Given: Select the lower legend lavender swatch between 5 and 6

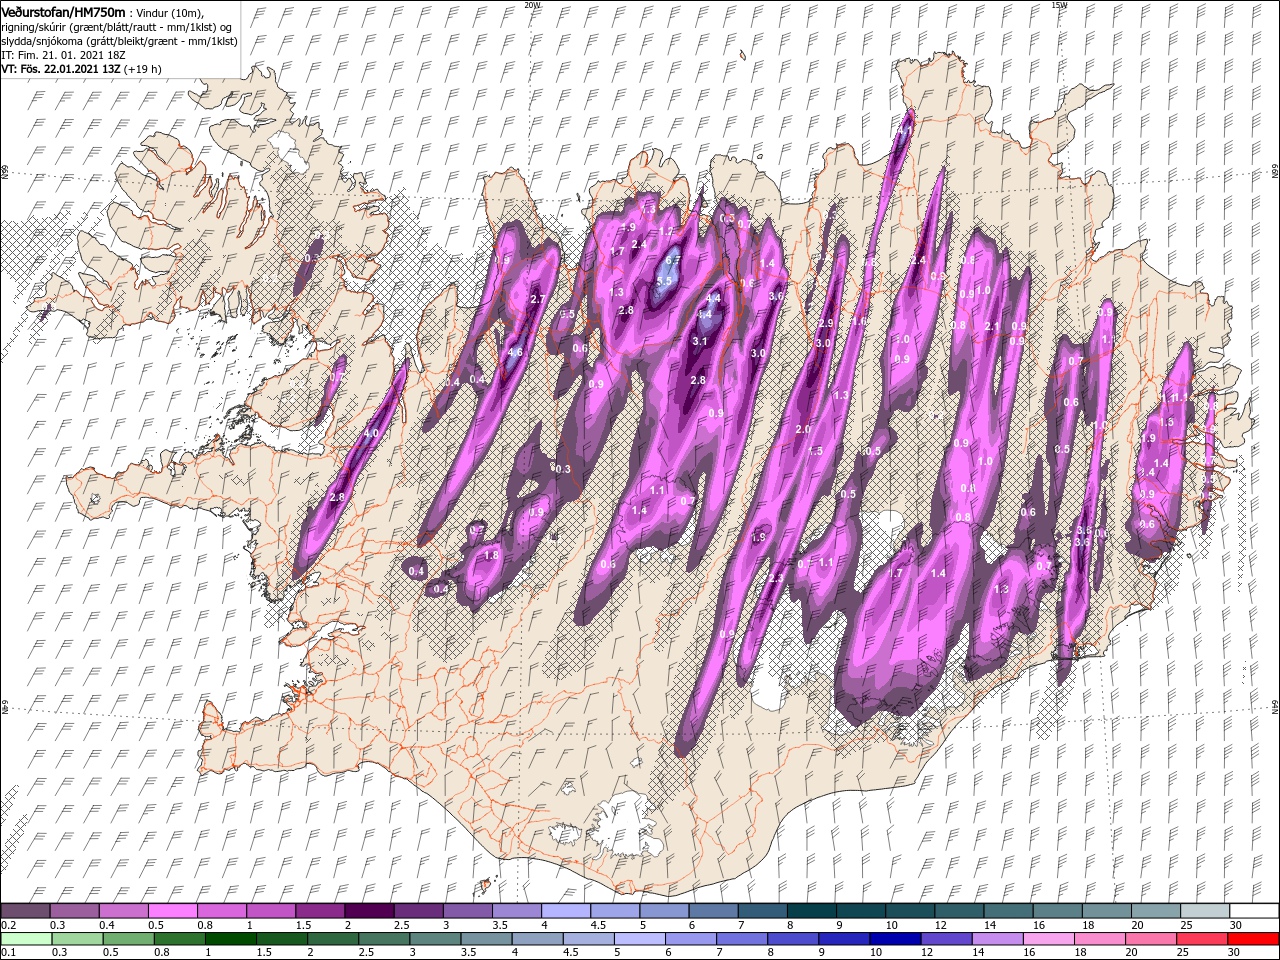Looking at the screenshot, I should 640,939.
